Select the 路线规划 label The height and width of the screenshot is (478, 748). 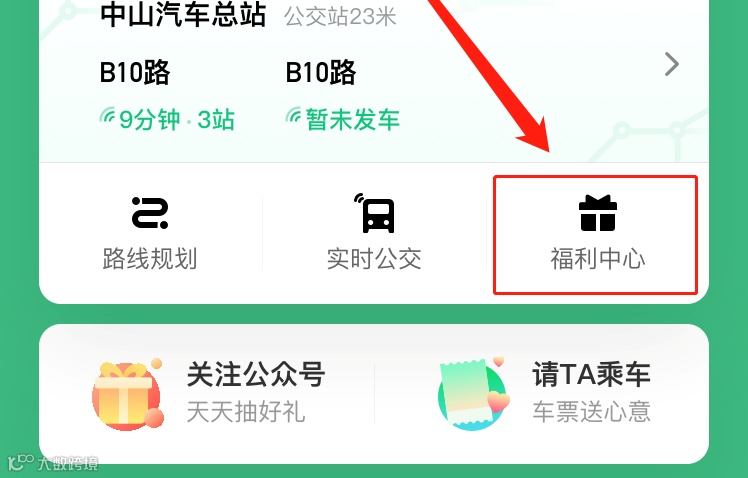click(150, 259)
